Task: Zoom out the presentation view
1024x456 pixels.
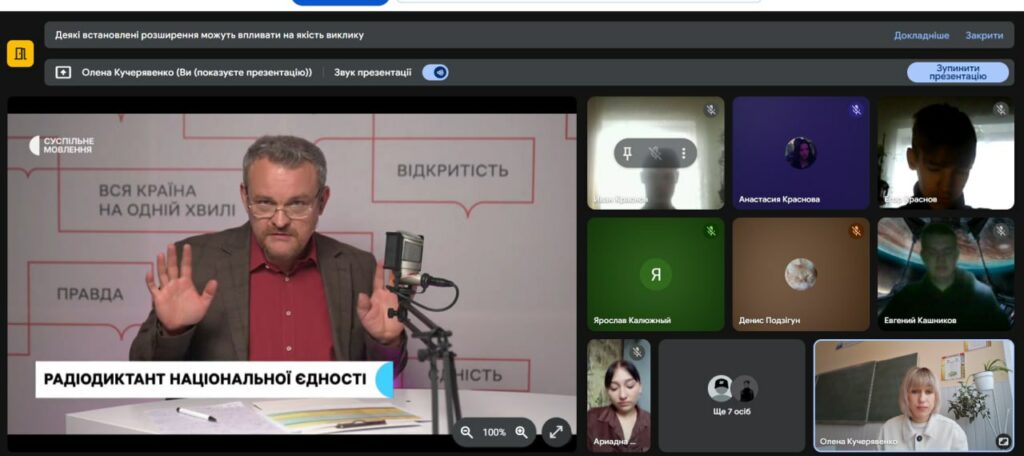Action: click(467, 432)
